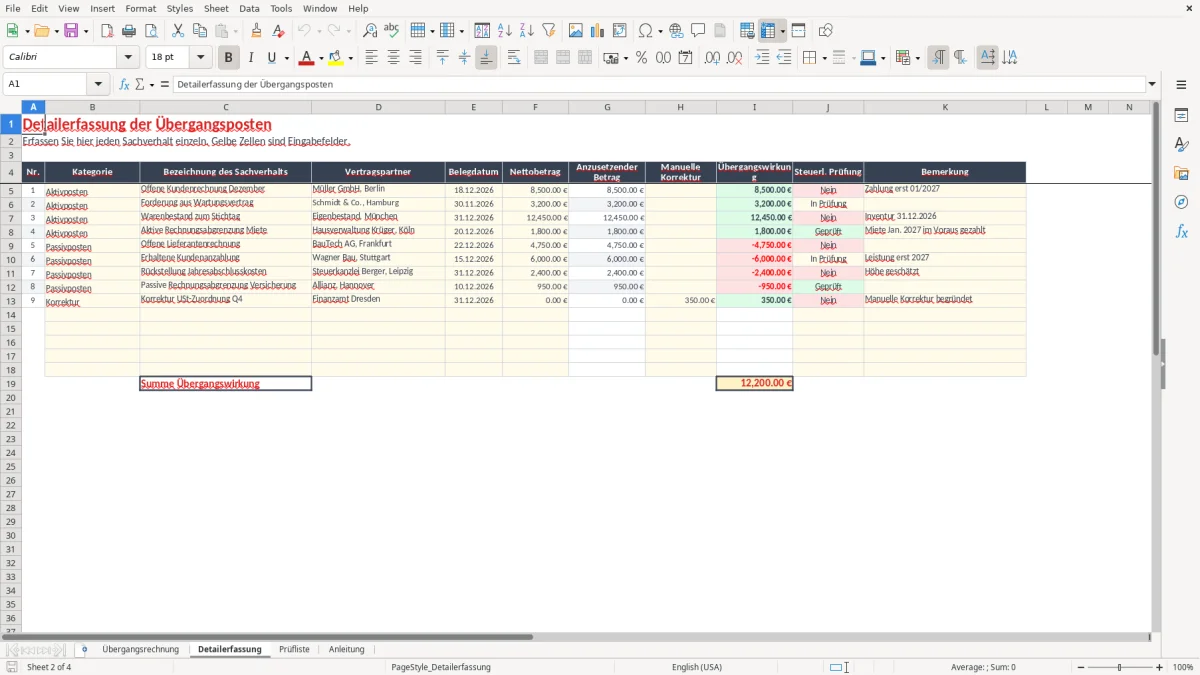Image resolution: width=1200 pixels, height=675 pixels.
Task: Open the Borders dropdown arrow
Action: pyautogui.click(x=824, y=58)
